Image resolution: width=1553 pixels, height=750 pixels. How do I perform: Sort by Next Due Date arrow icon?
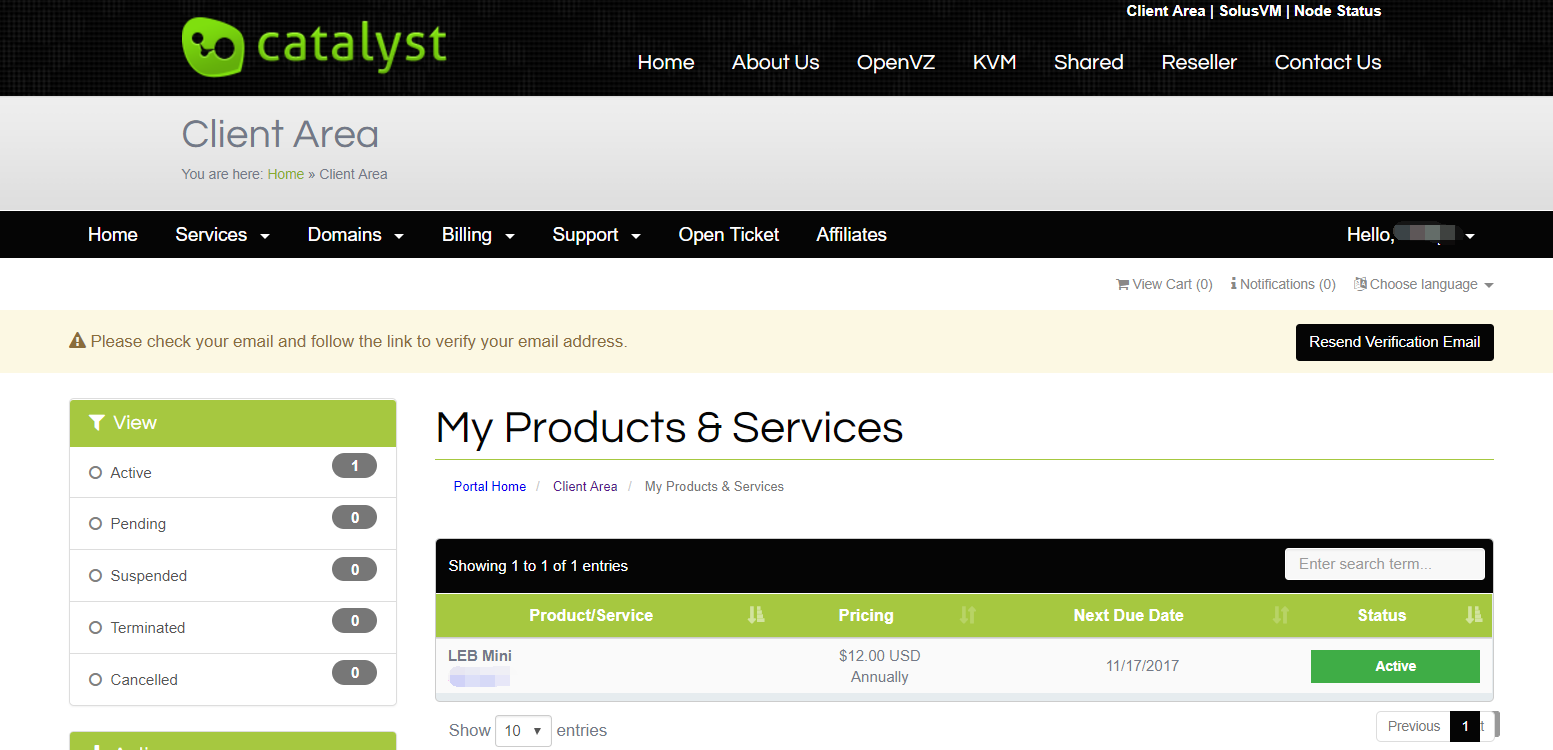[1281, 615]
